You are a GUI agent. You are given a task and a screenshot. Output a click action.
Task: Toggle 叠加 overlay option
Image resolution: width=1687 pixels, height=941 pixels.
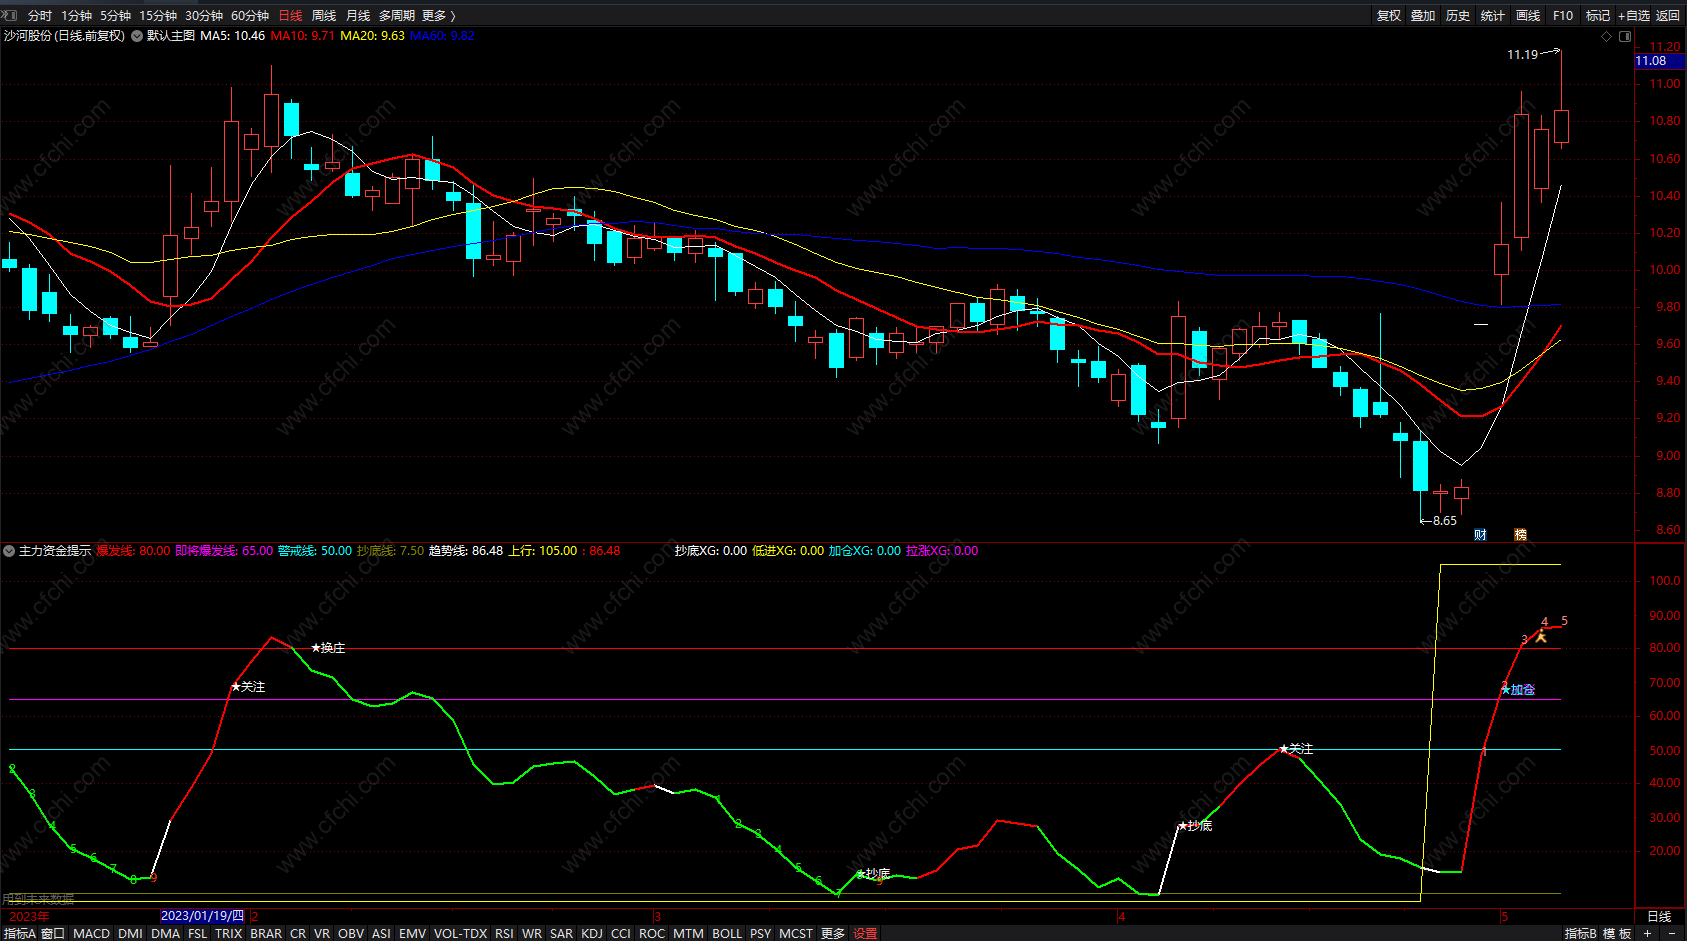pyautogui.click(x=1422, y=15)
